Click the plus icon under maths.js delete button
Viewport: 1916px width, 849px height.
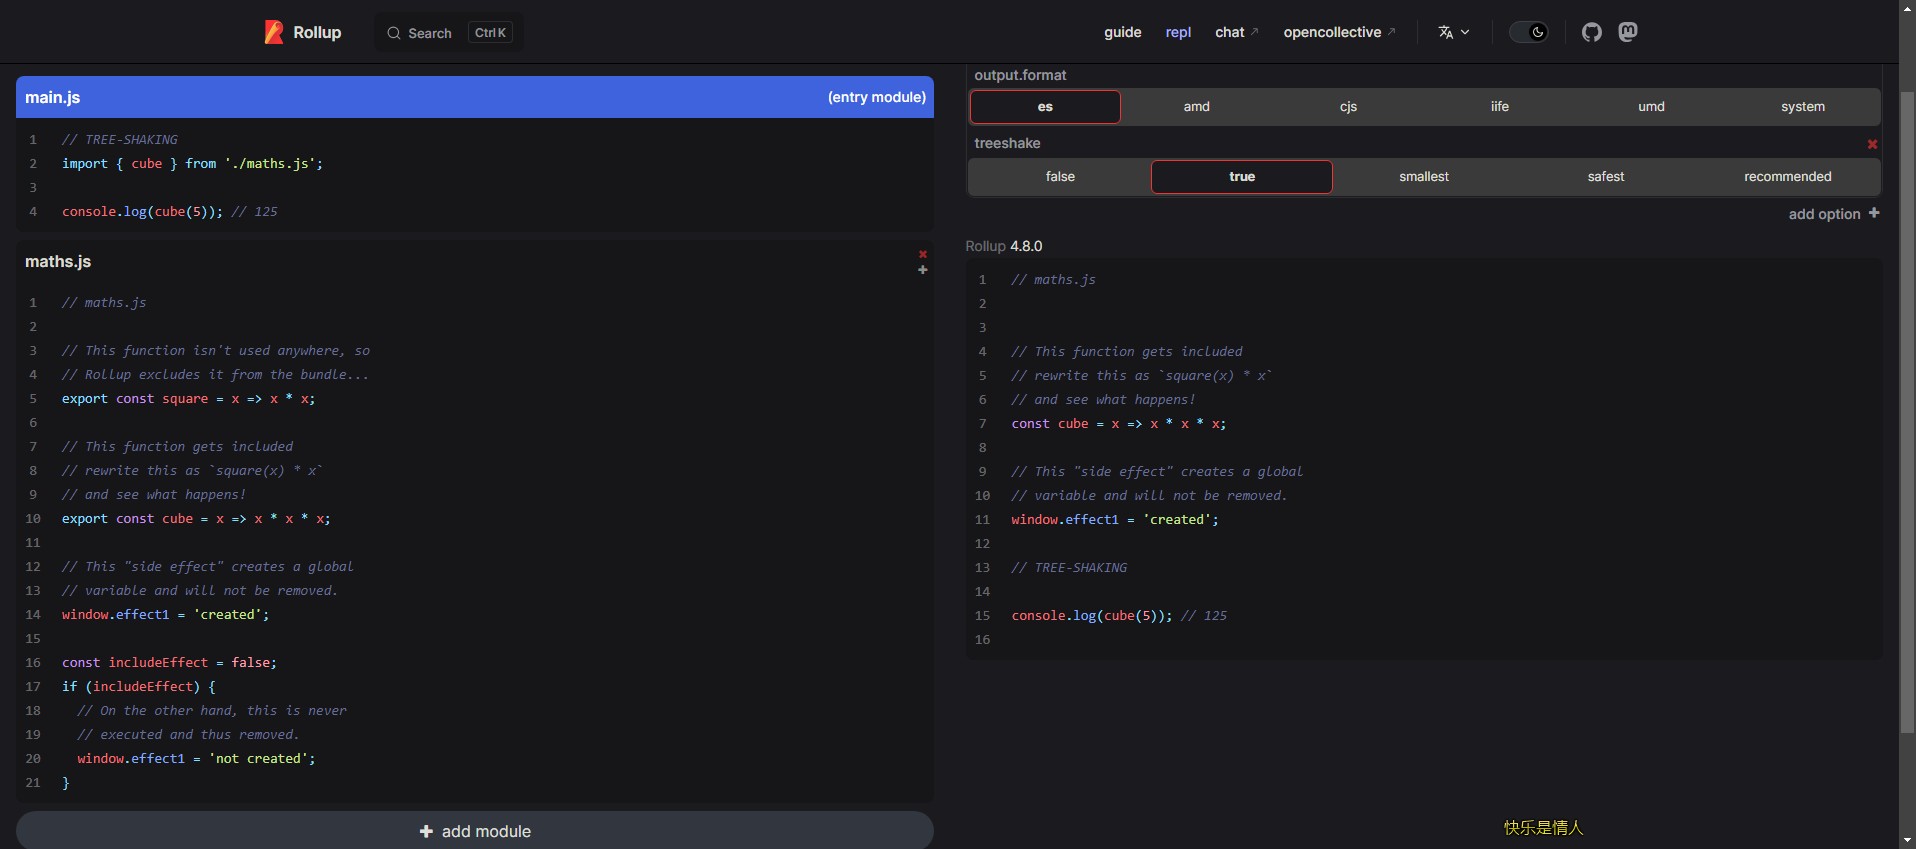click(x=922, y=270)
